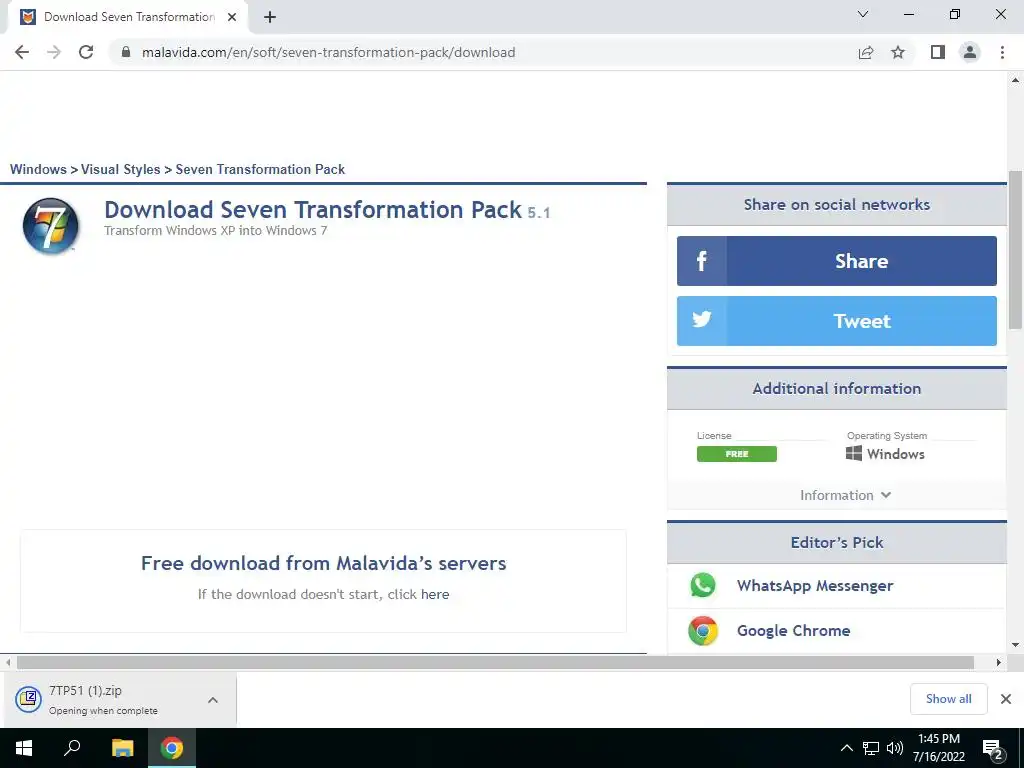Click the Facebook f icon

701,261
